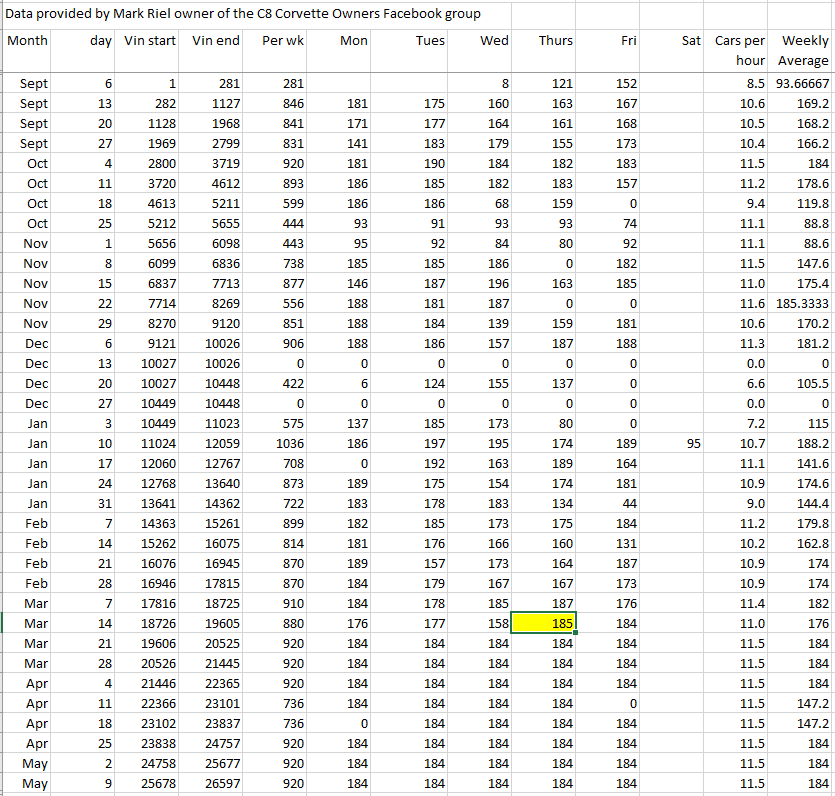The height and width of the screenshot is (796, 835).
Task: Select the Vin start cell showing 10449 for Jan 3
Action: point(150,423)
